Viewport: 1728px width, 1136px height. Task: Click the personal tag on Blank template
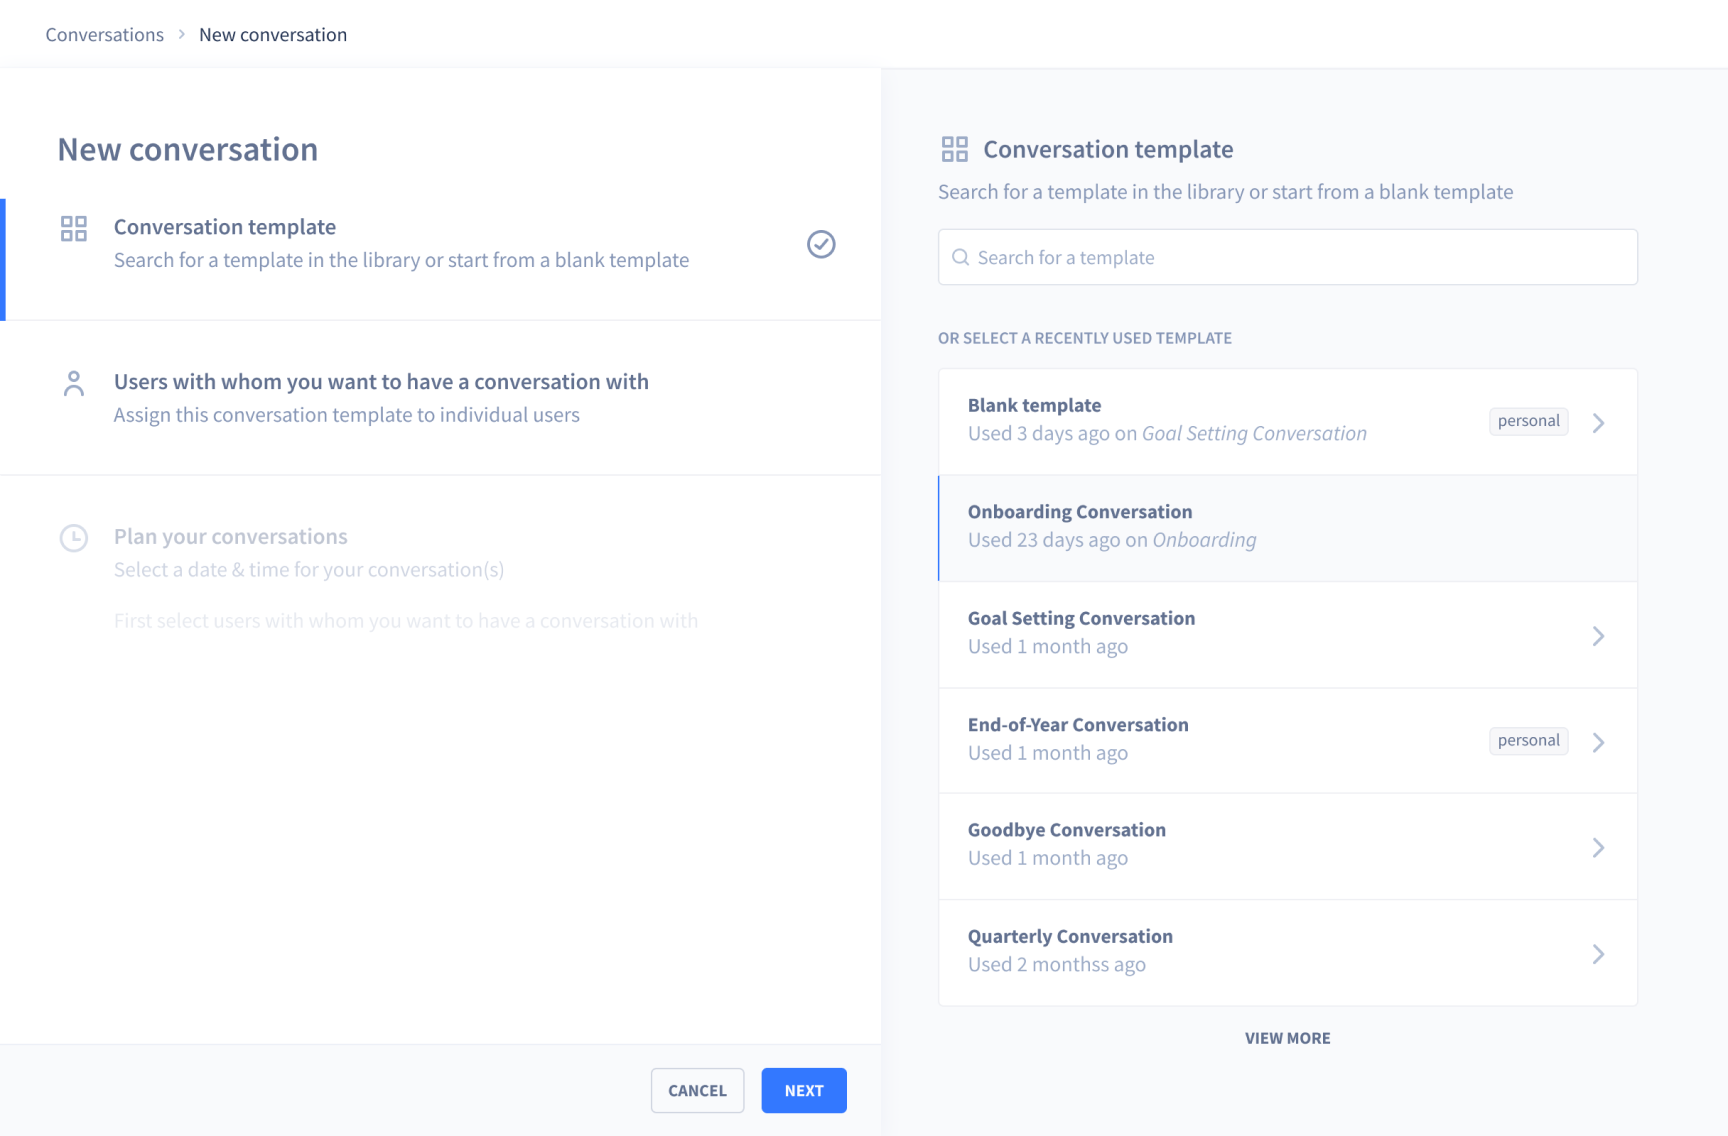click(1528, 421)
